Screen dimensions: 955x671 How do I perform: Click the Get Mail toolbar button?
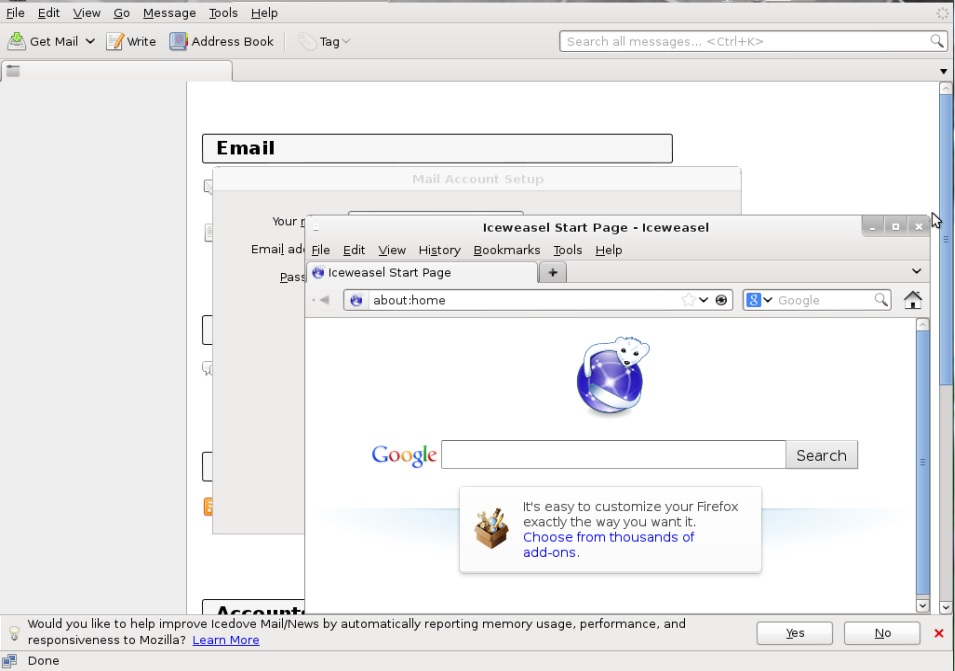pos(43,41)
